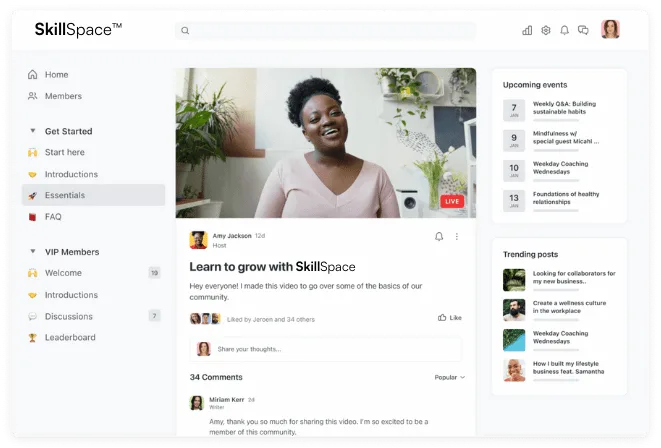Screen dimensions: 661x448
Task: Click the Home house icon
Action: [x=32, y=75]
